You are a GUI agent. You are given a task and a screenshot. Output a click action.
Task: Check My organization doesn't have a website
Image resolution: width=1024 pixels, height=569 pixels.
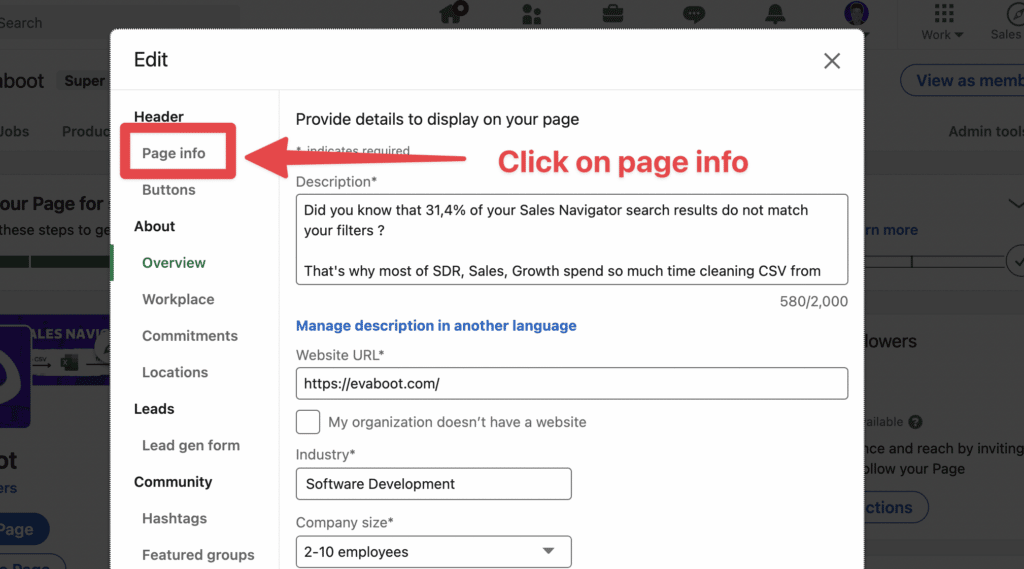point(308,422)
